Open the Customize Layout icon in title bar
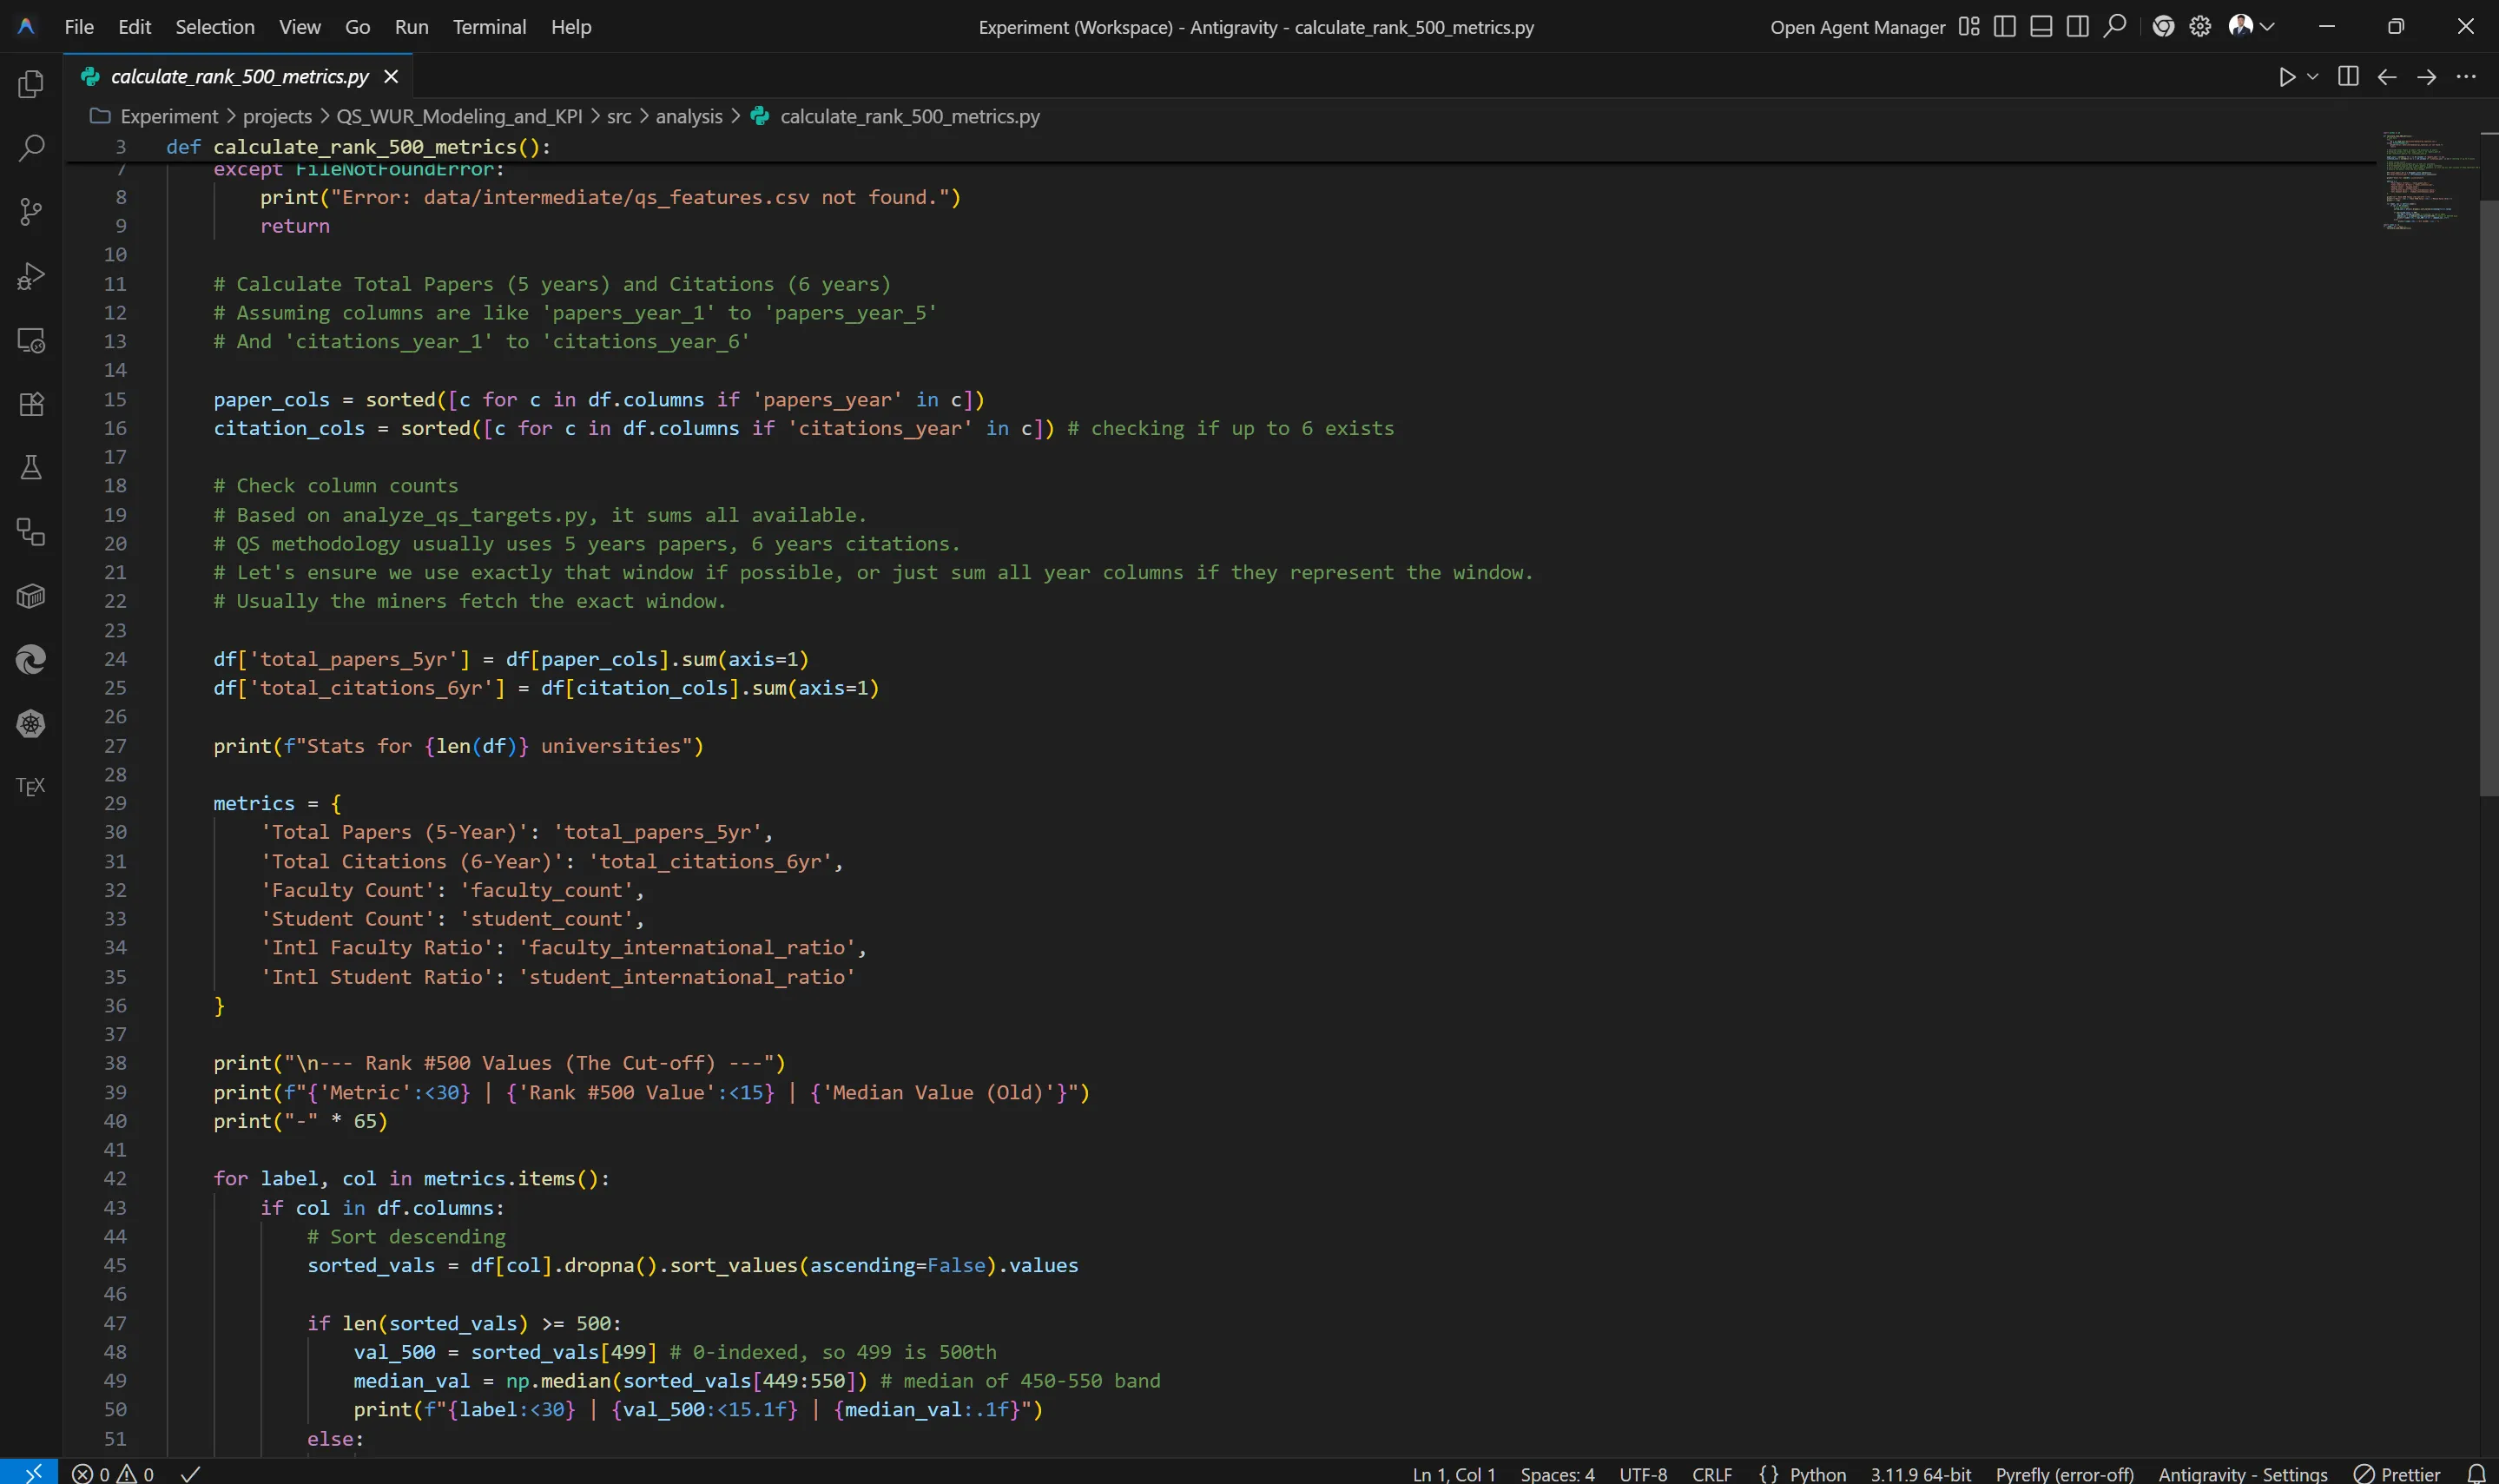Screen dimensions: 2499x1484 1968,26
